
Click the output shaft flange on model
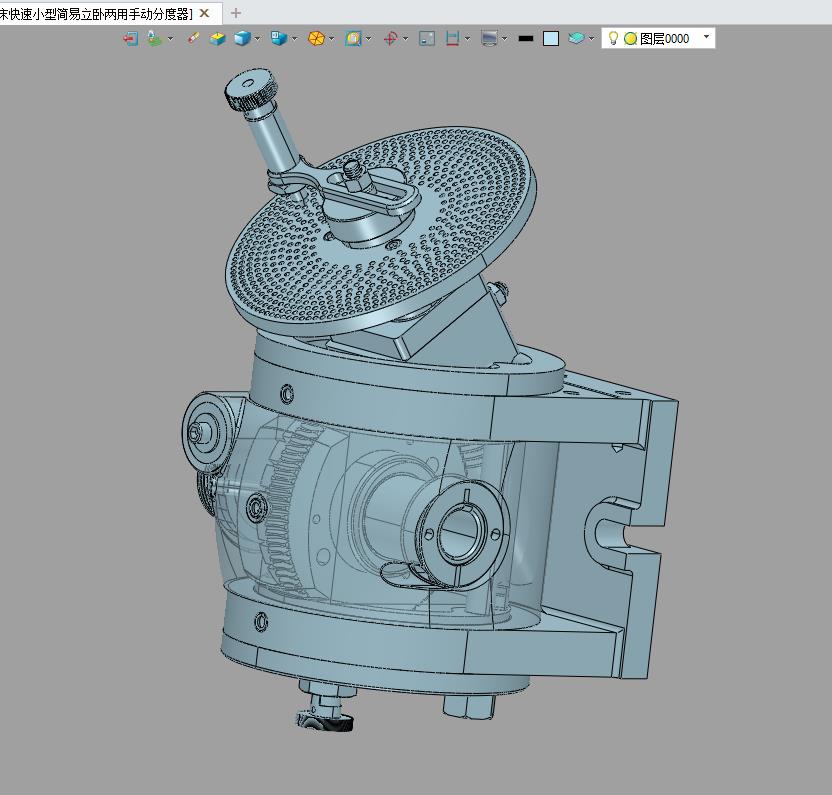tap(462, 533)
